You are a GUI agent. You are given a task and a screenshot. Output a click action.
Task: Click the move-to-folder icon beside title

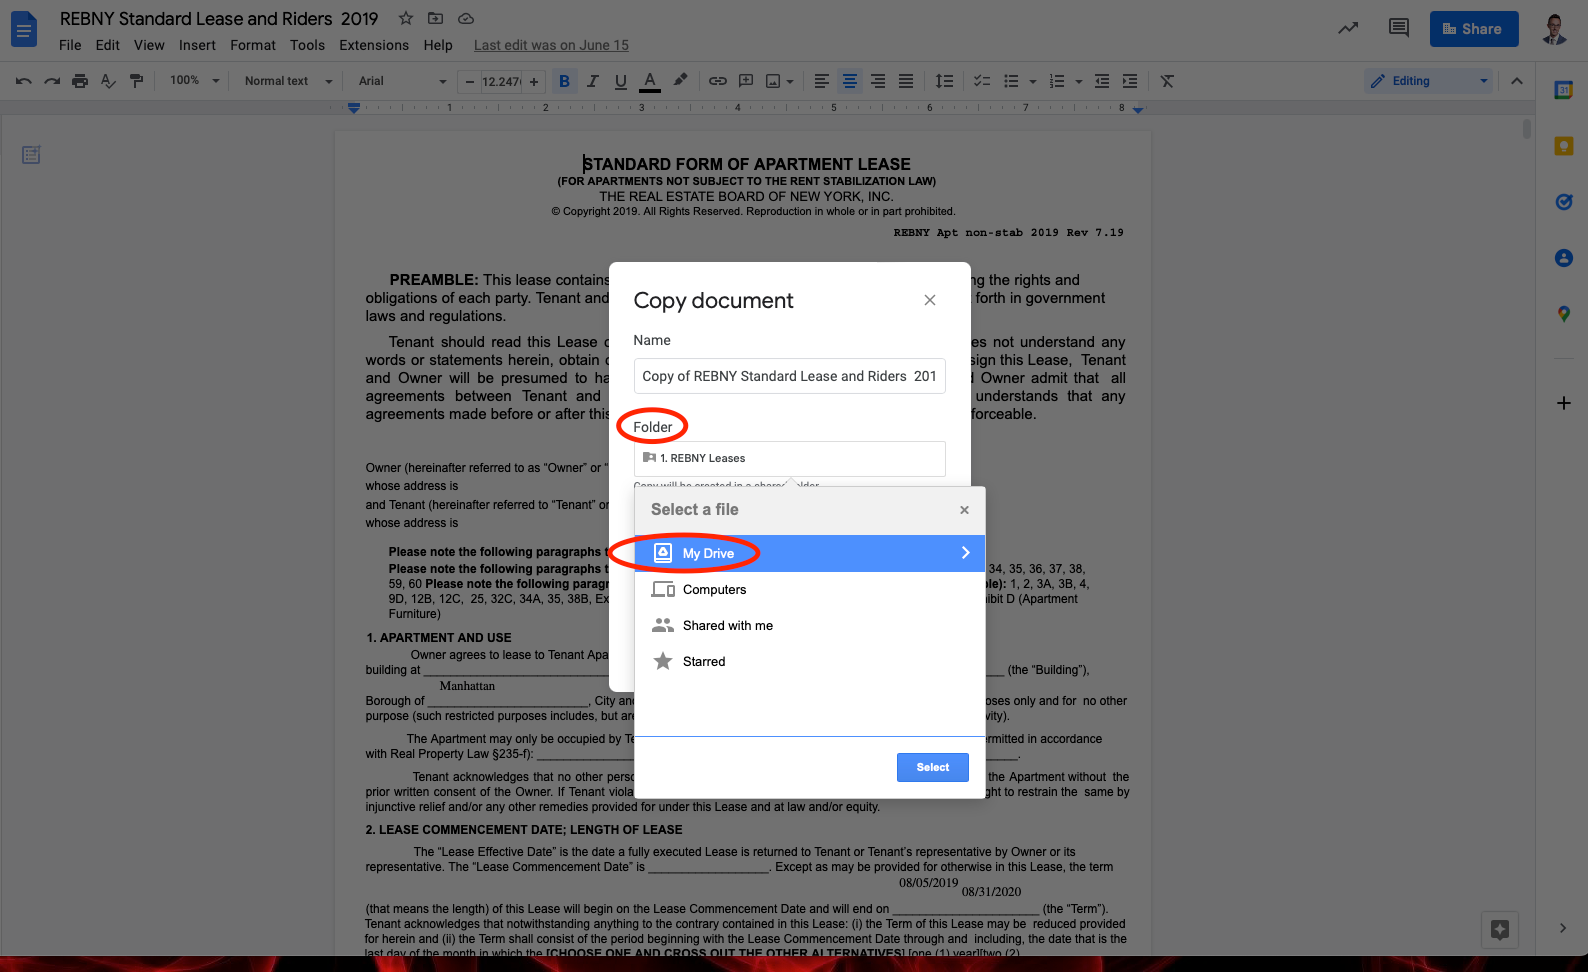[x=435, y=18]
